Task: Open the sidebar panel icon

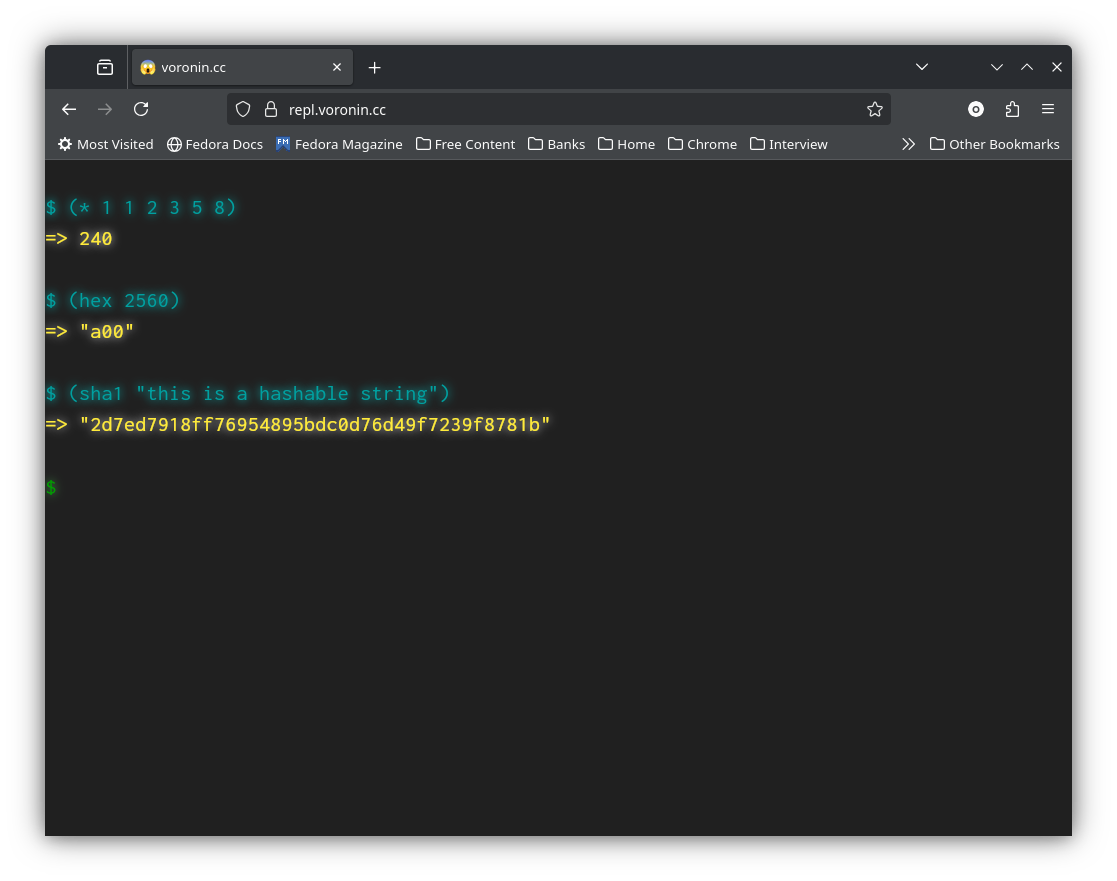Action: pyautogui.click(x=104, y=67)
